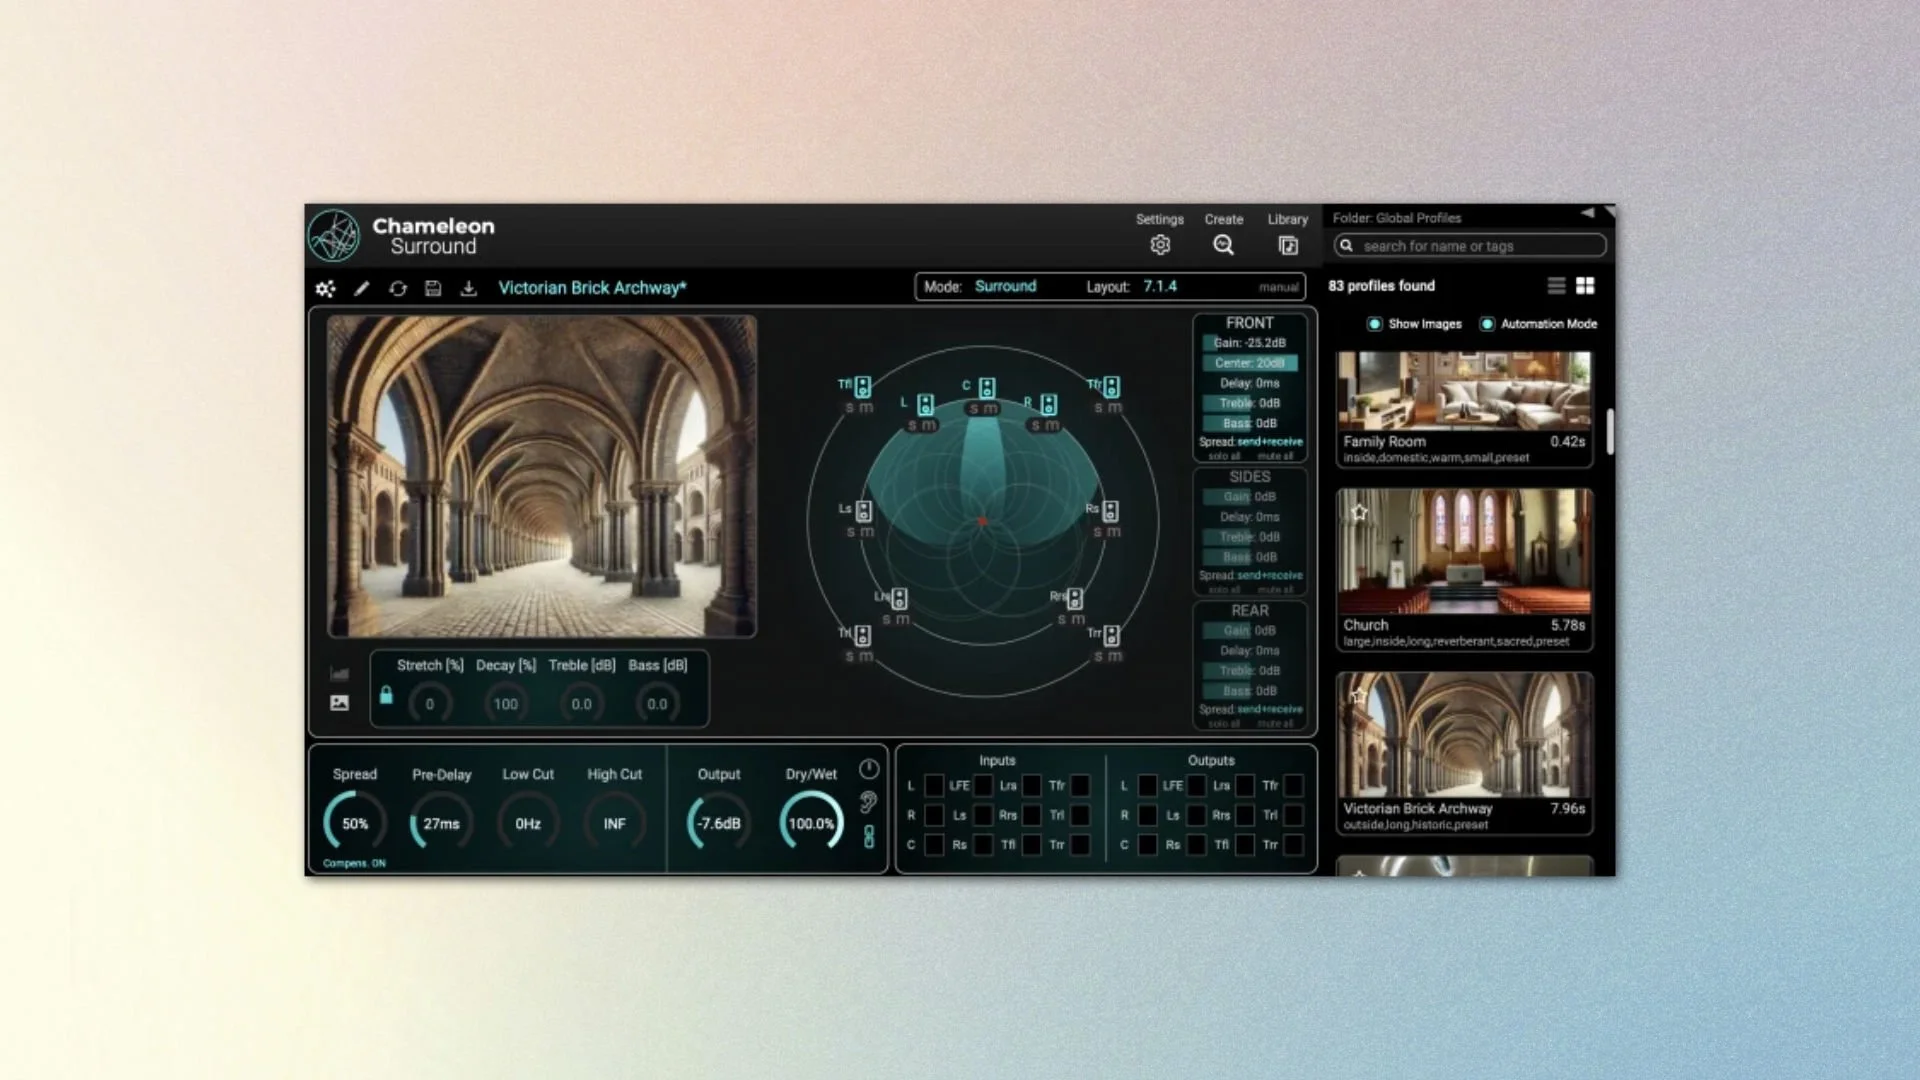Collapse the library panel arrow
This screenshot has height=1080, width=1920.
click(1587, 213)
